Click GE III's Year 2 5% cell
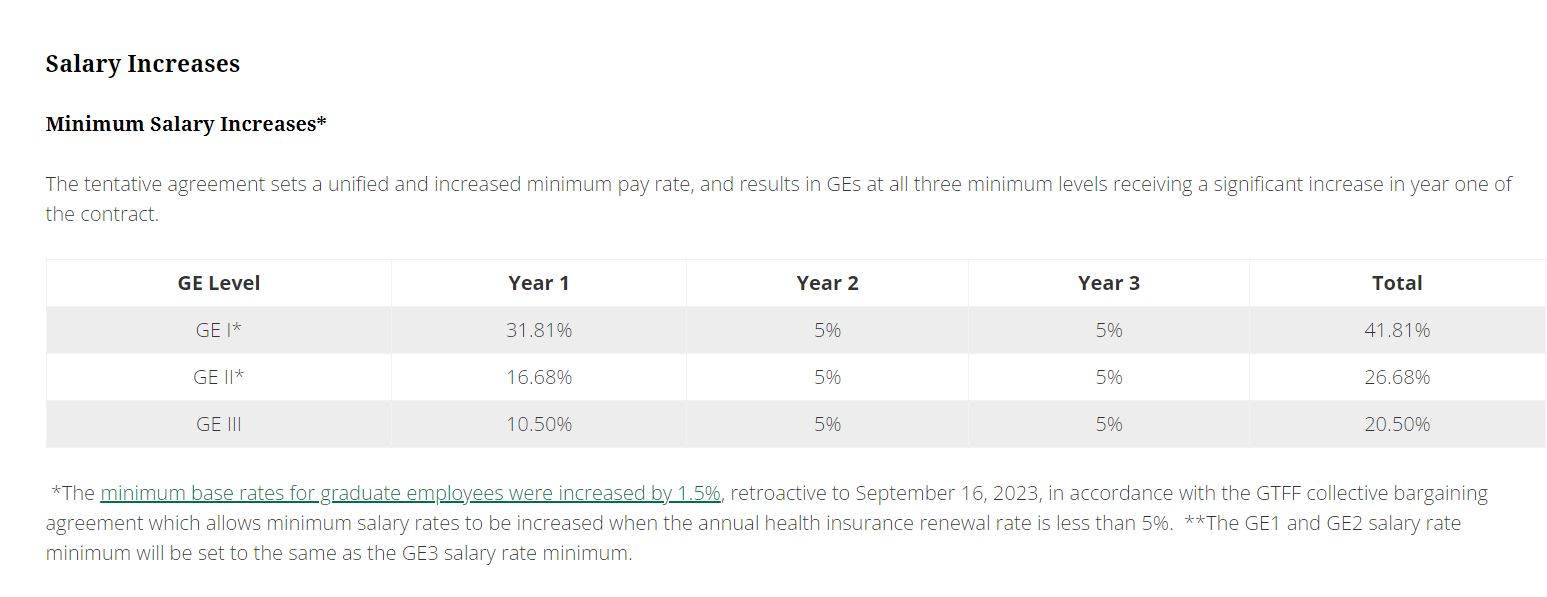Screen dimensions: 1547x597 (x=827, y=424)
